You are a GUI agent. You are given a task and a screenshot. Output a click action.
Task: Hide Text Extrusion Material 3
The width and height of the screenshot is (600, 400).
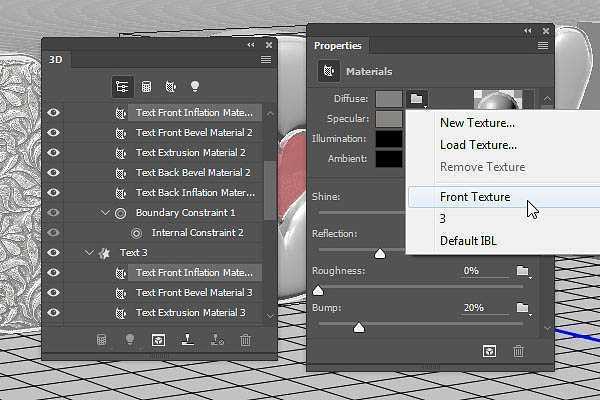click(x=54, y=313)
